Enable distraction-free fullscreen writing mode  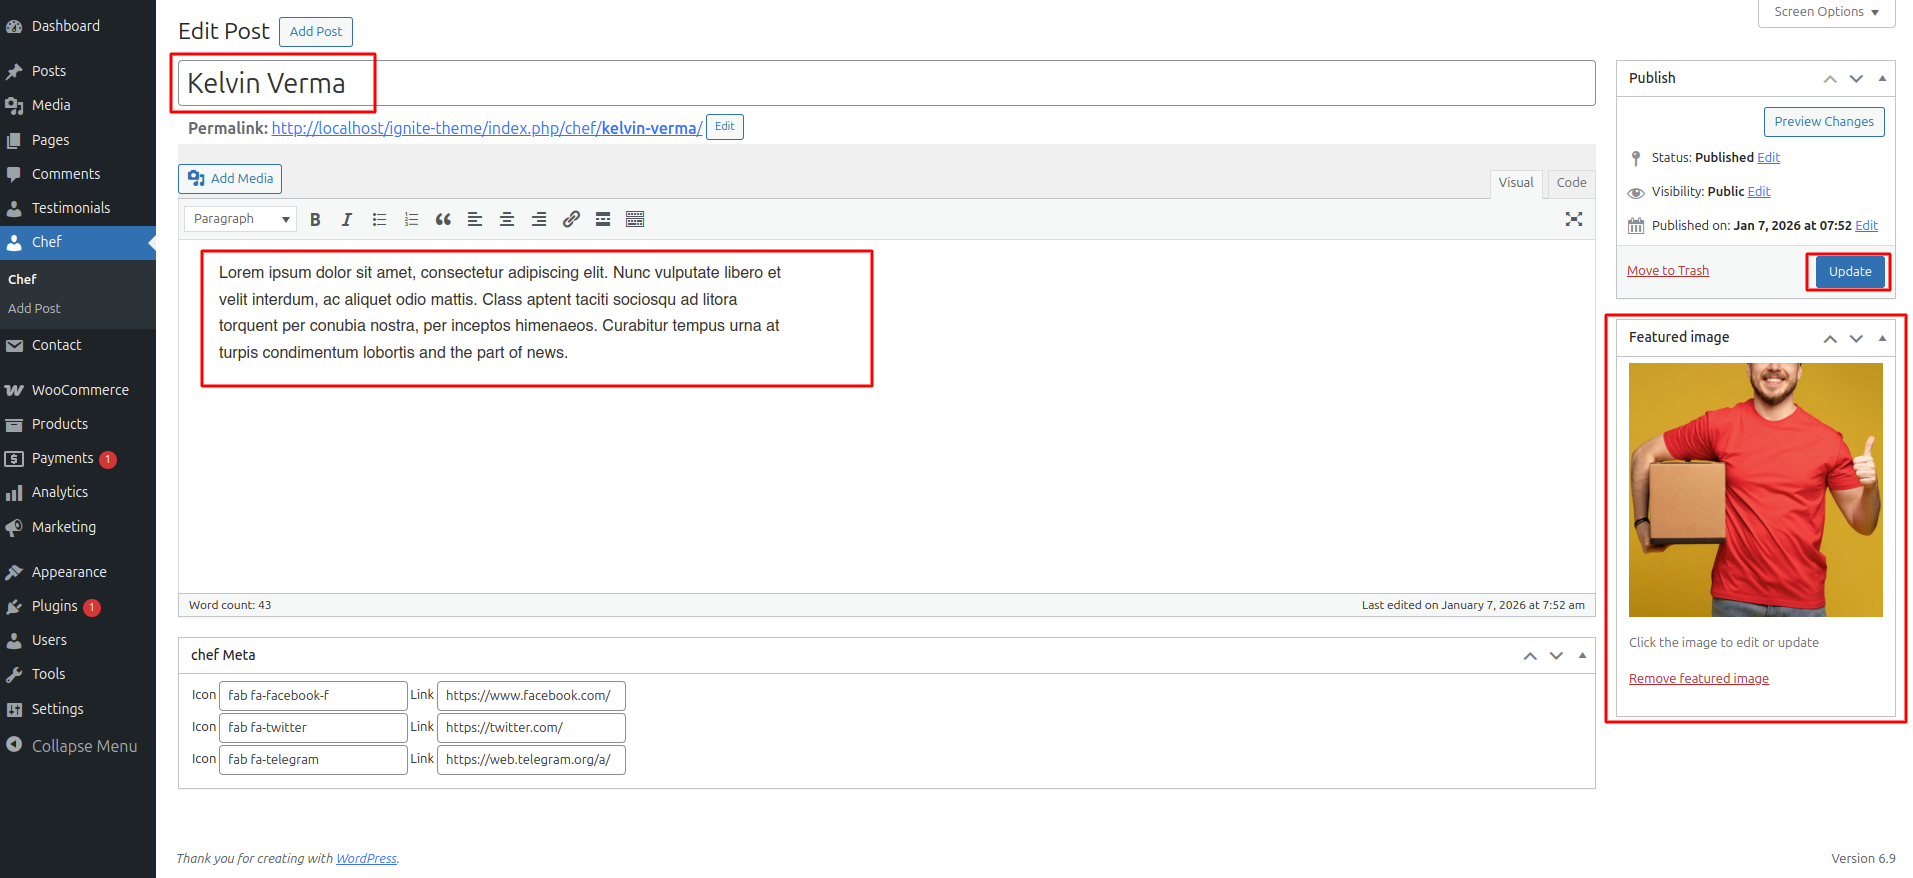coord(1573,220)
